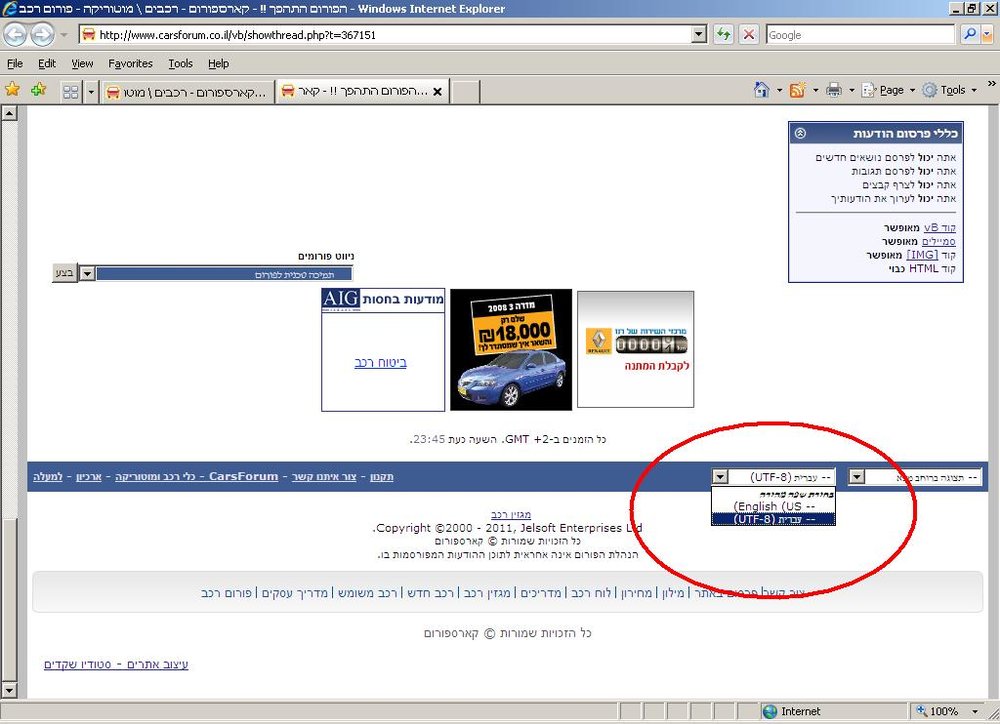Open the Tools dropdown in command bar
Screen dimensions: 1000x724
pos(950,90)
